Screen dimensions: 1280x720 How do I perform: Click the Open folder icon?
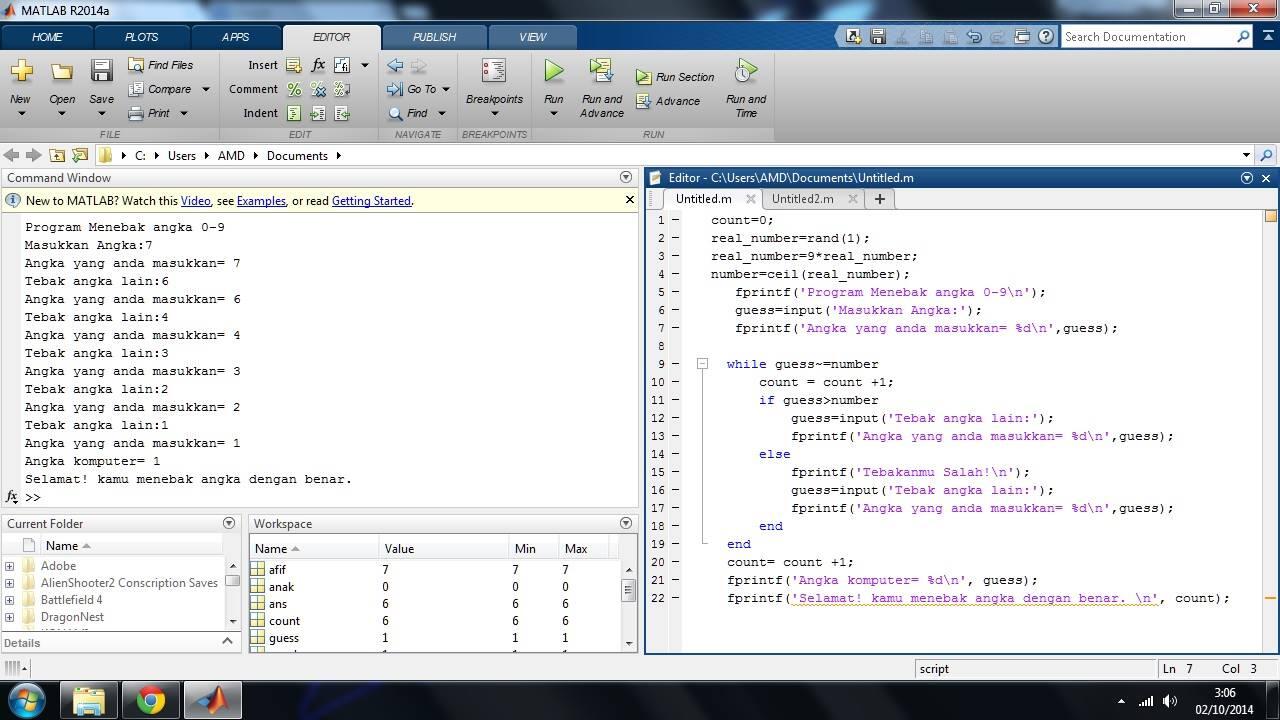click(62, 71)
